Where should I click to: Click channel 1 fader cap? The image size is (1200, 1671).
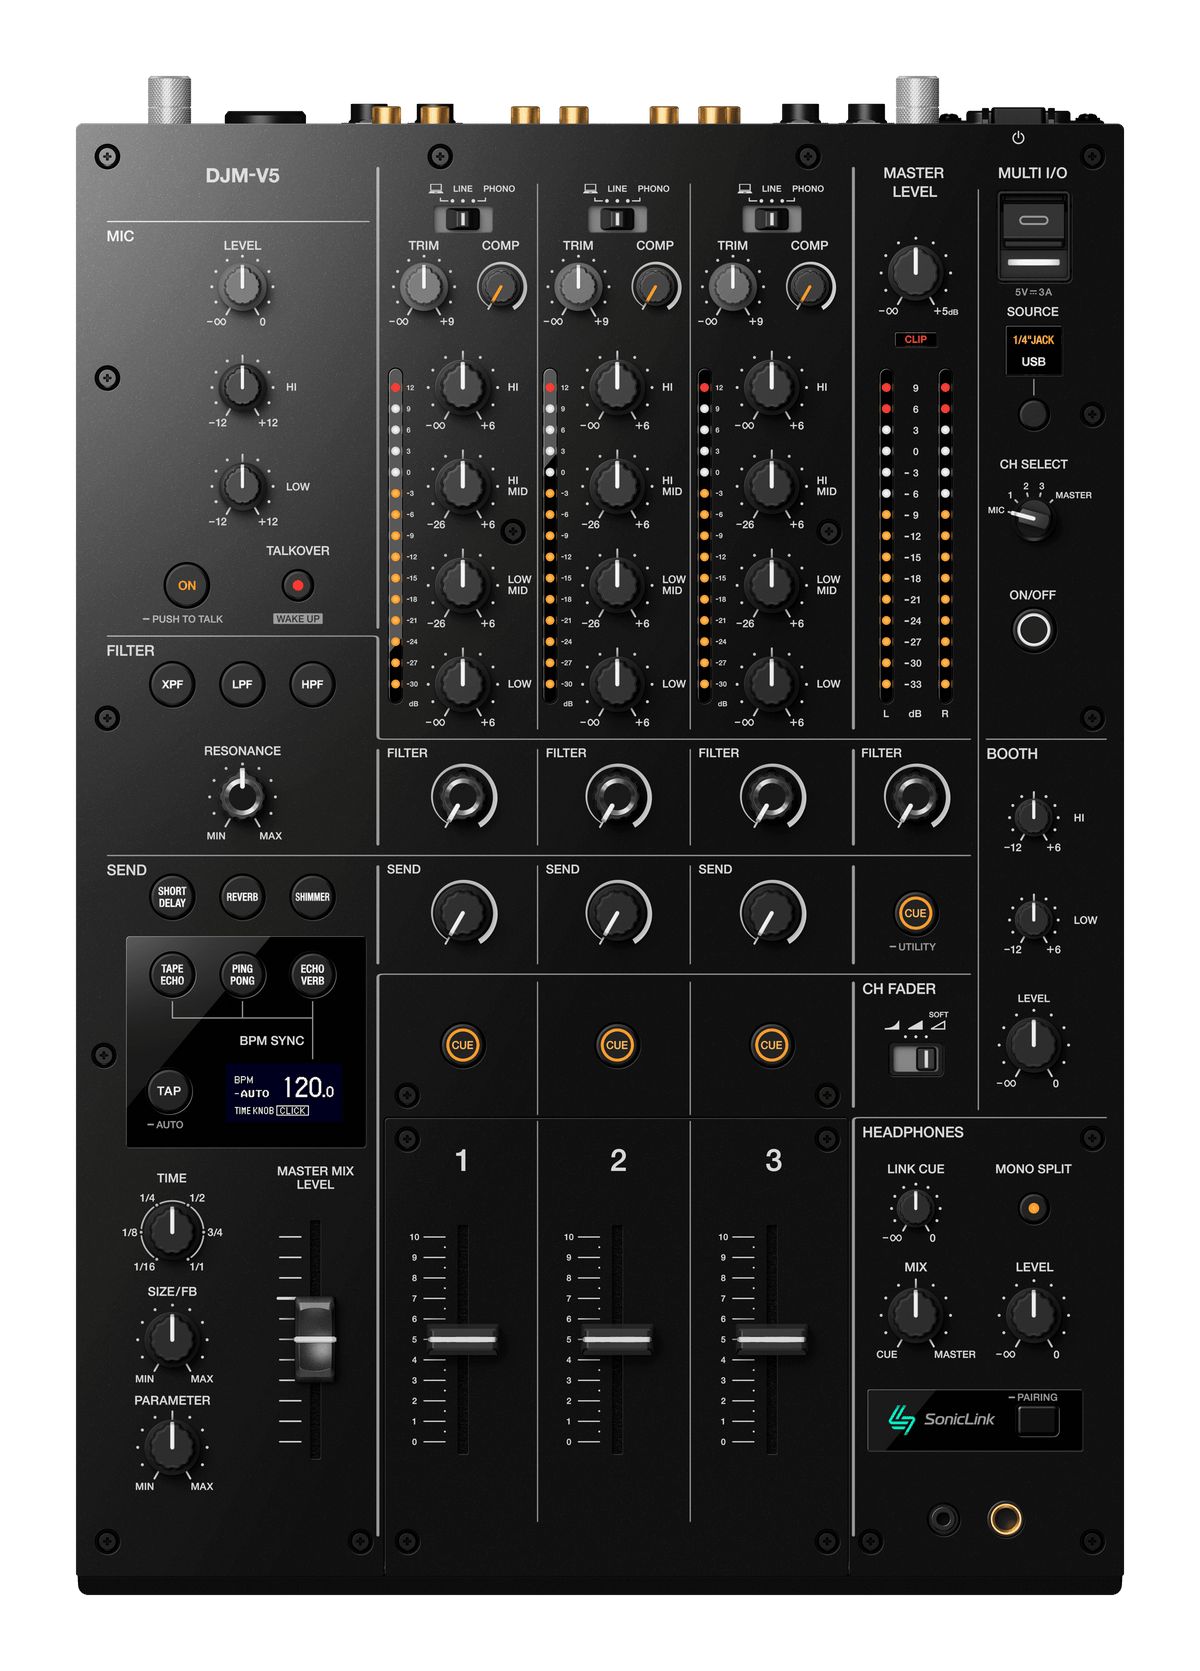[462, 1339]
